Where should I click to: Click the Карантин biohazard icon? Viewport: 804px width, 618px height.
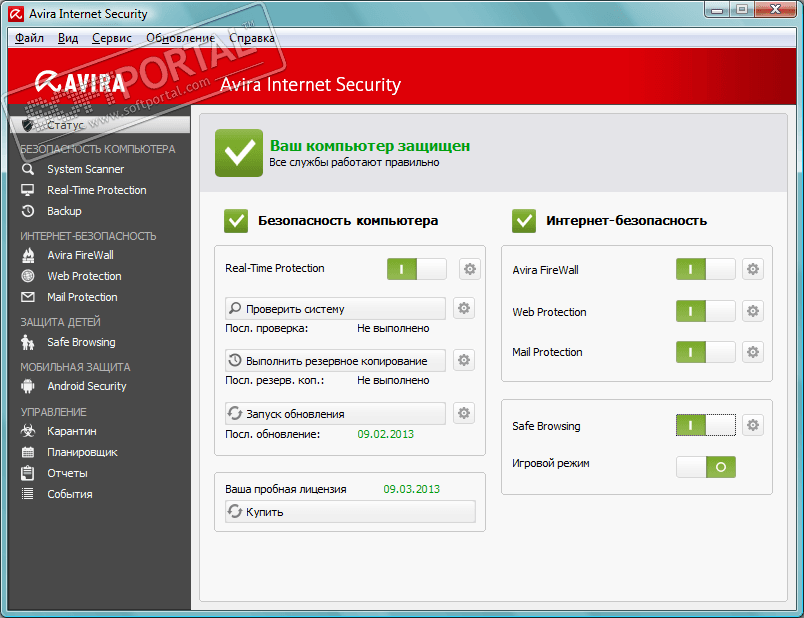[x=28, y=431]
